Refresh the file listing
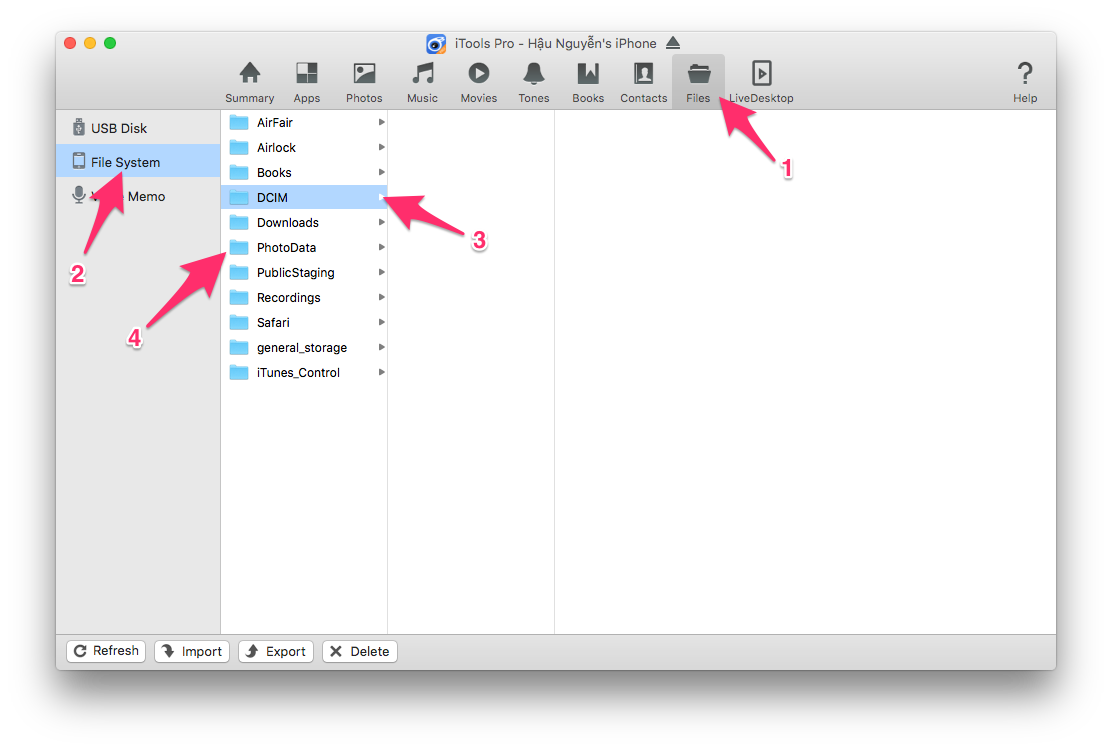 pos(105,651)
